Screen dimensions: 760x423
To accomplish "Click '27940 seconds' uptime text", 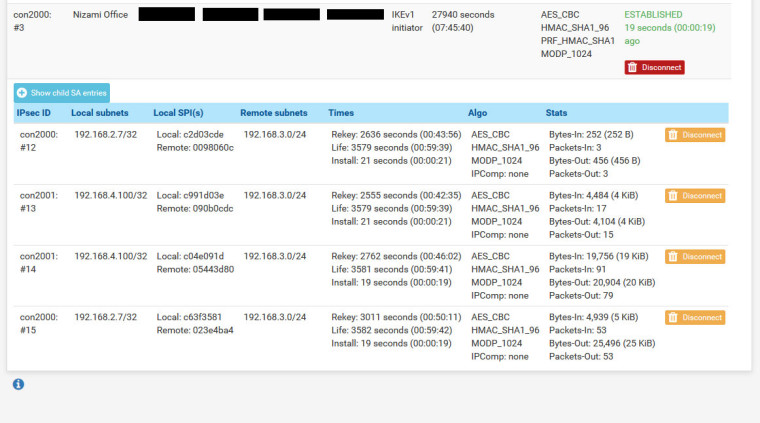I will click(x=463, y=15).
